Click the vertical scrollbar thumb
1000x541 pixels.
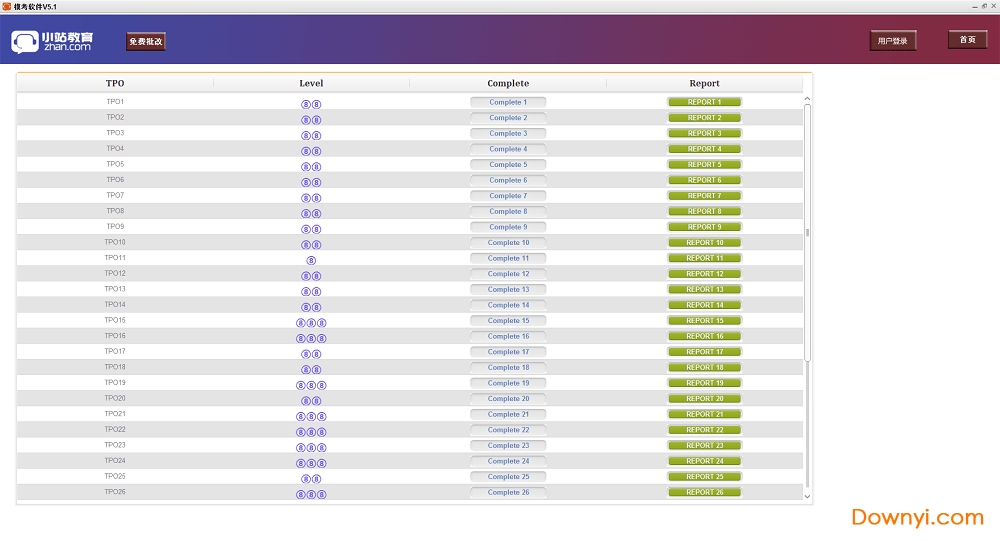(807, 232)
